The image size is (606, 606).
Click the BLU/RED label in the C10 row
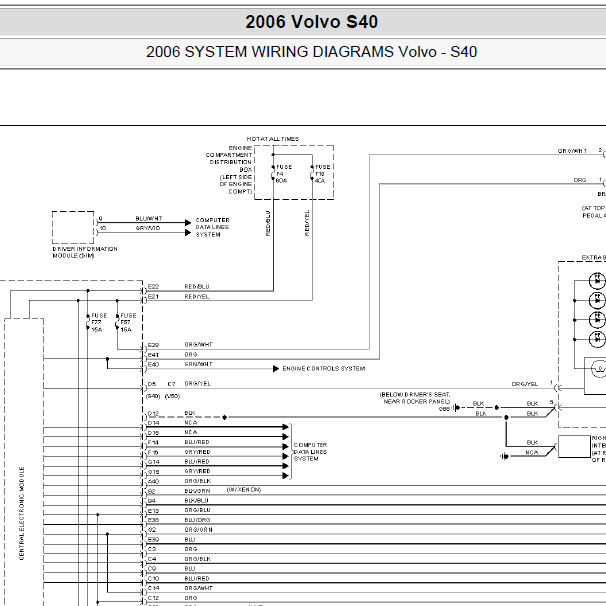pos(197,579)
